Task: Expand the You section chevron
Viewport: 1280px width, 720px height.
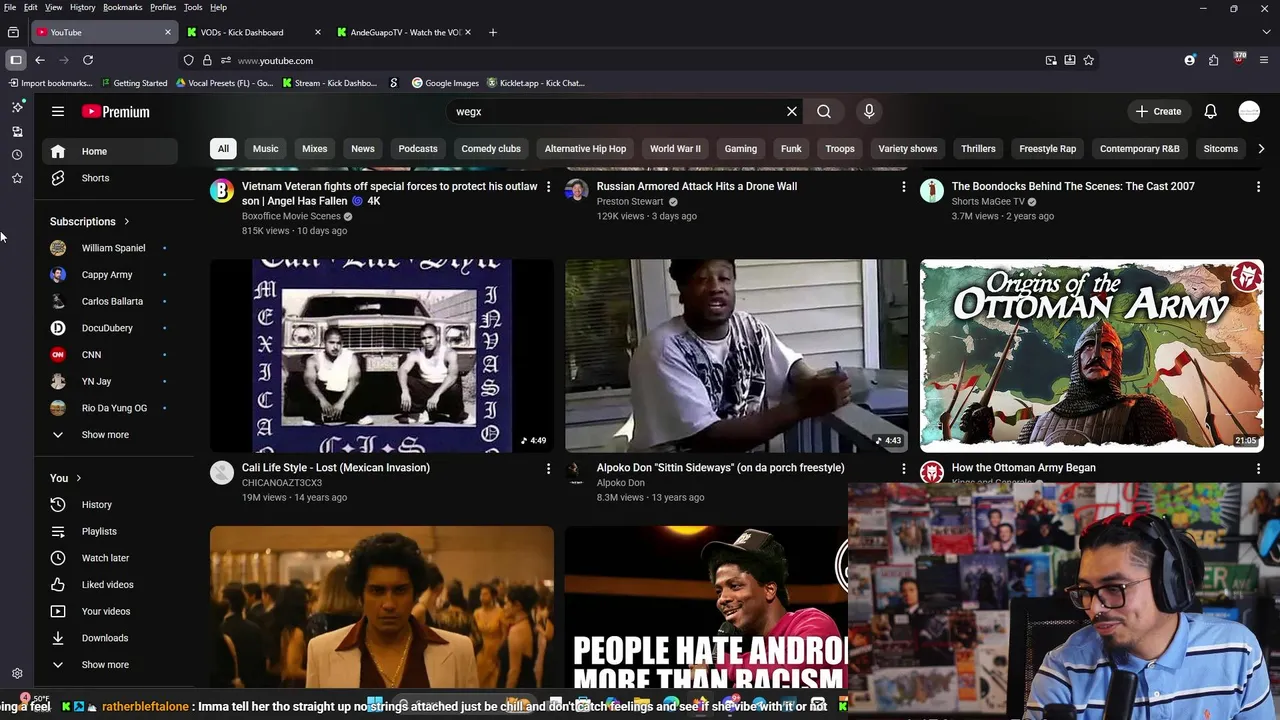Action: tap(78, 478)
